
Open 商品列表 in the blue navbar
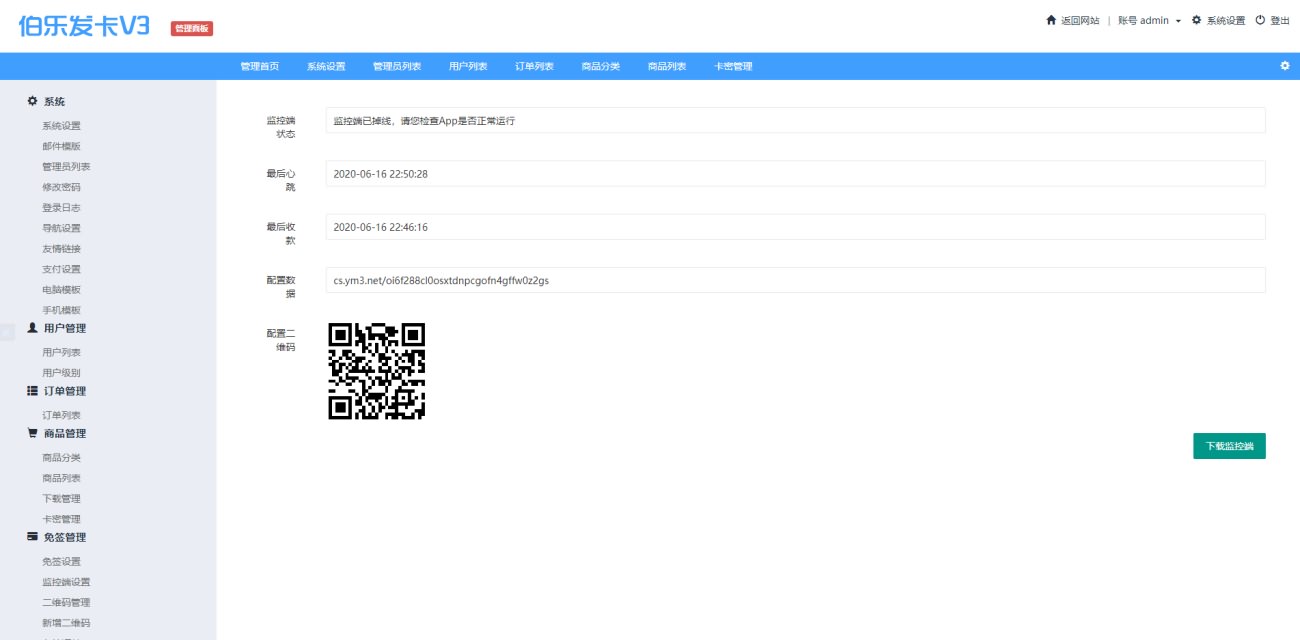click(667, 66)
